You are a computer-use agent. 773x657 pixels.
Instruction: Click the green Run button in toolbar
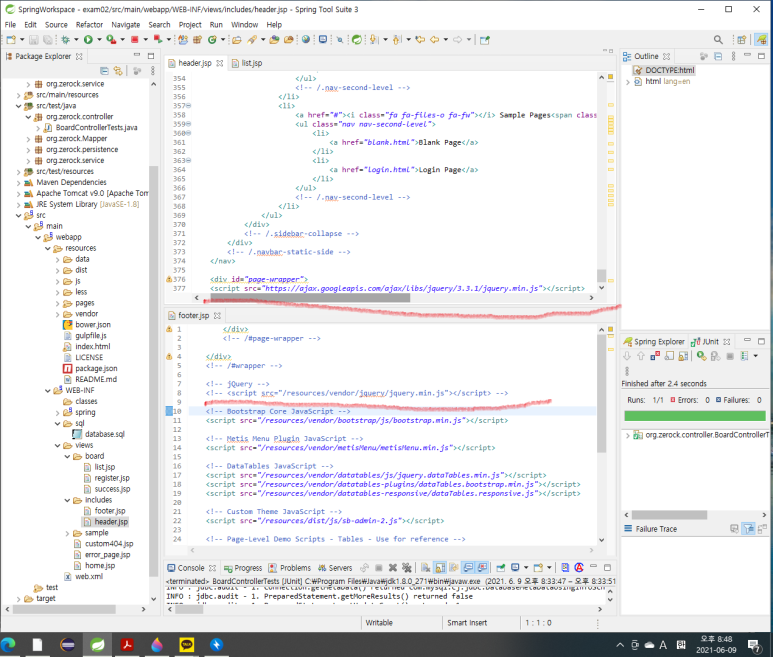[88, 40]
